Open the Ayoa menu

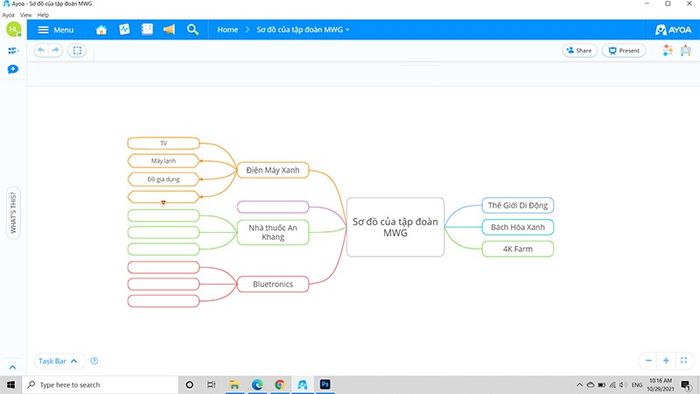pyautogui.click(x=8, y=15)
